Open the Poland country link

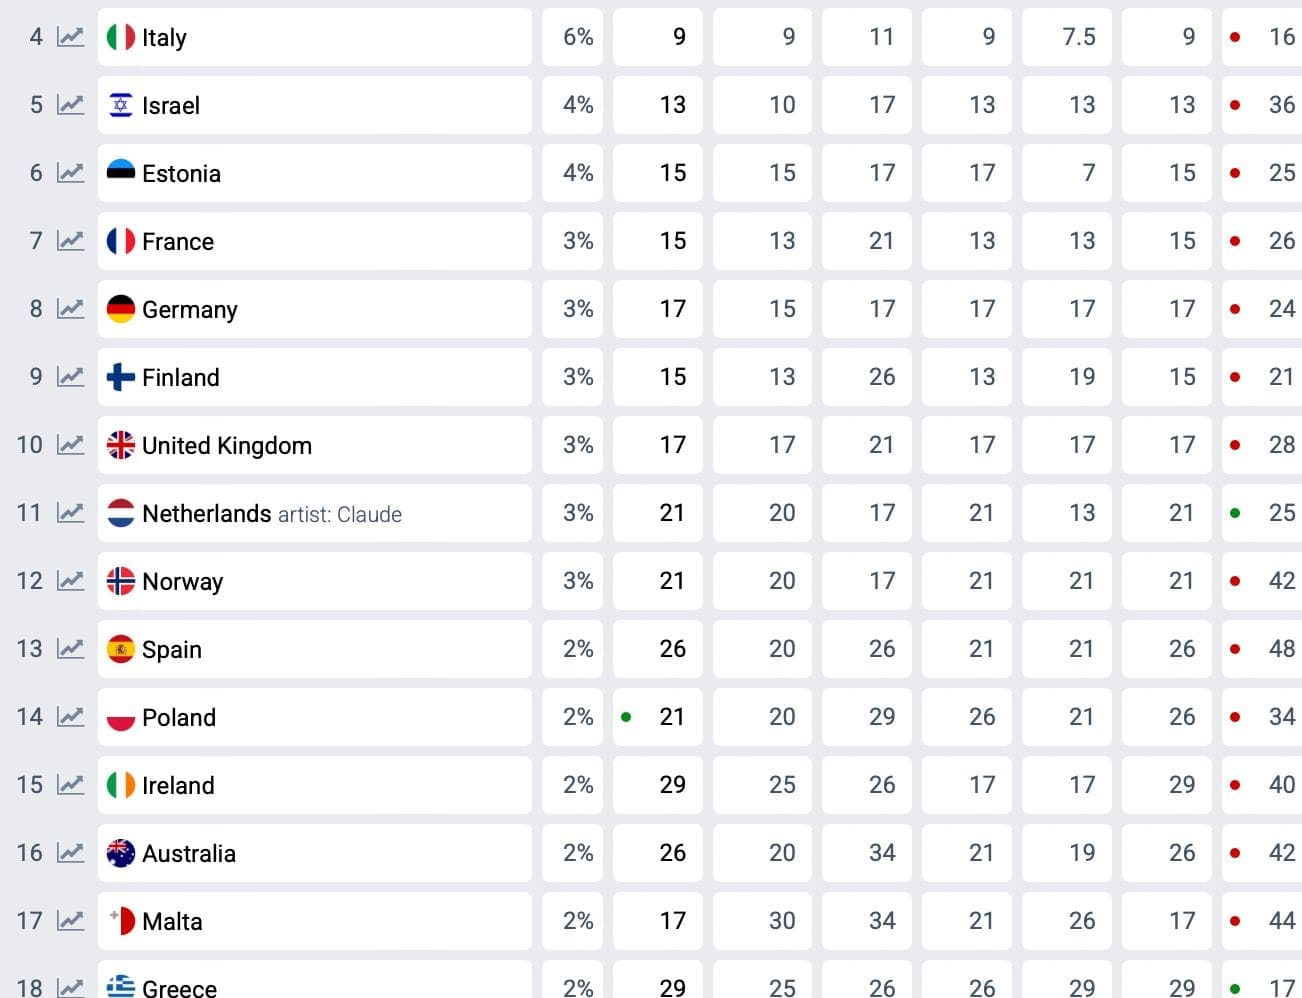[x=179, y=717]
